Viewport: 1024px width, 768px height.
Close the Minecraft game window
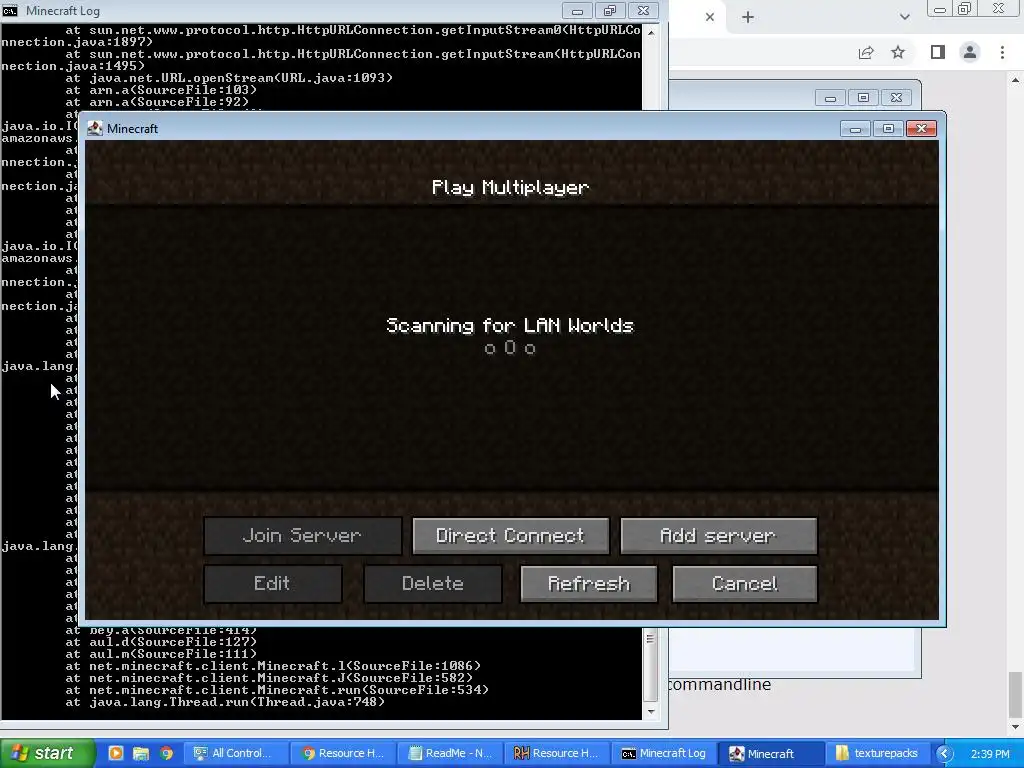coord(921,129)
